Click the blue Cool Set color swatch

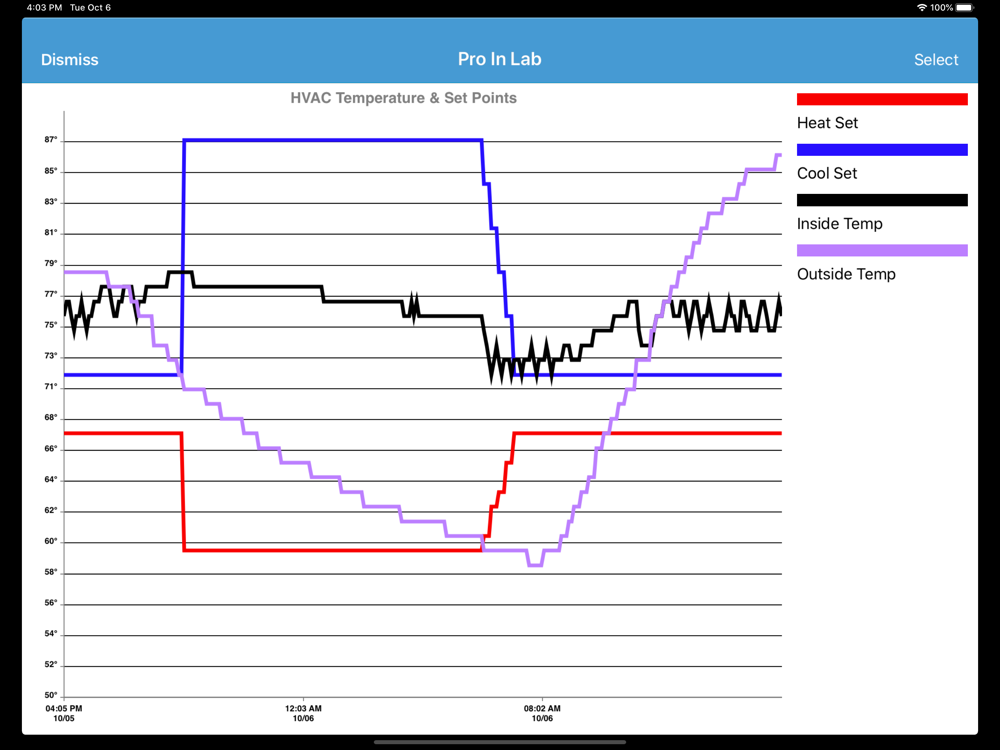click(882, 149)
